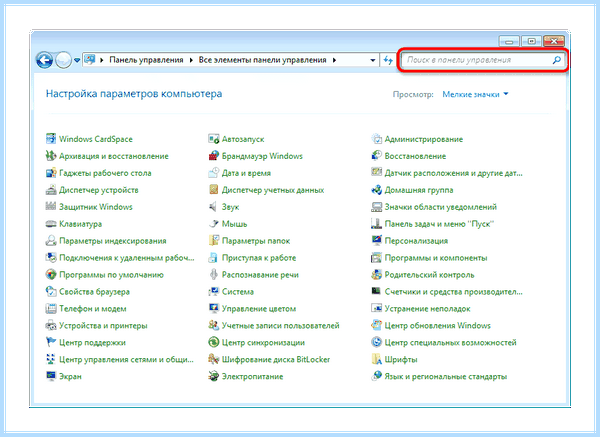The image size is (600, 437).
Task: Open the Защитник Windows icon
Action: (x=51, y=207)
